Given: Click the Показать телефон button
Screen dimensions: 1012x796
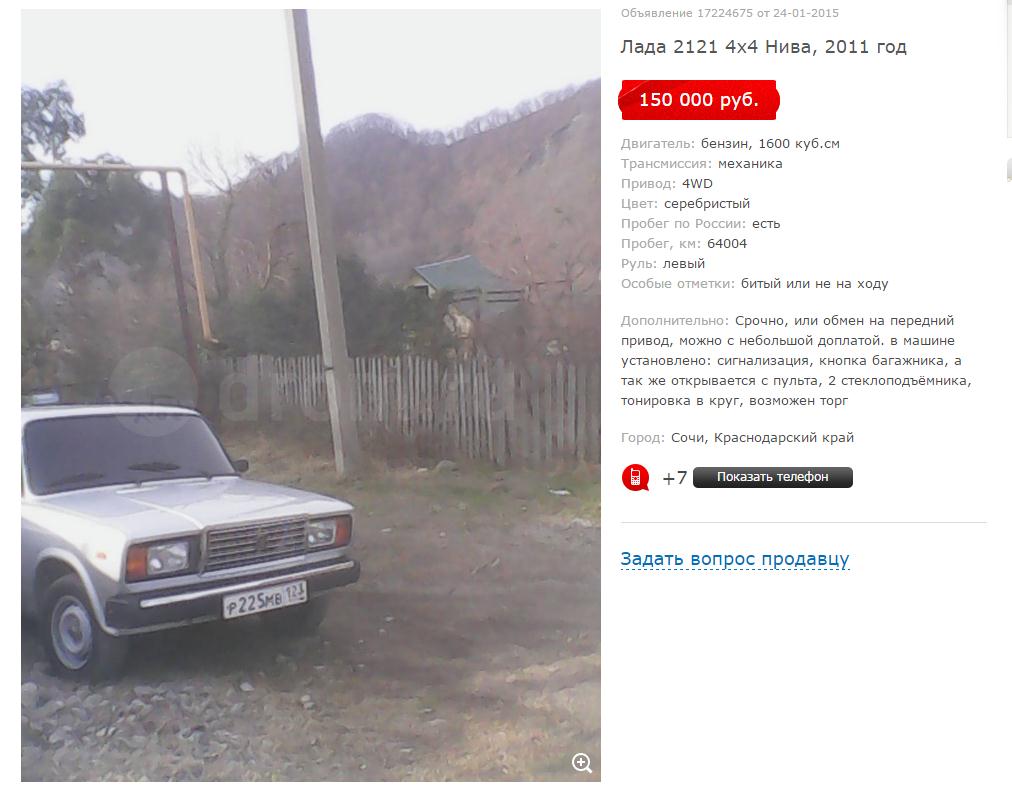Looking at the screenshot, I should click(773, 477).
